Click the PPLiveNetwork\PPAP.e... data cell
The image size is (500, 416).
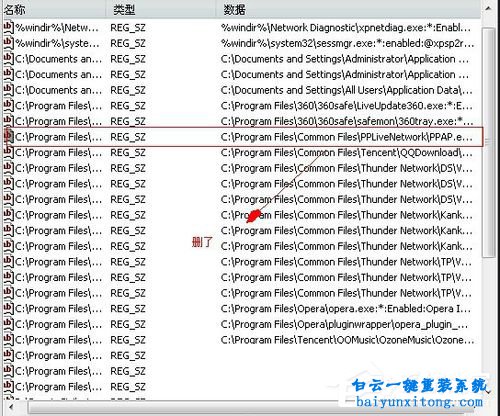click(x=347, y=137)
